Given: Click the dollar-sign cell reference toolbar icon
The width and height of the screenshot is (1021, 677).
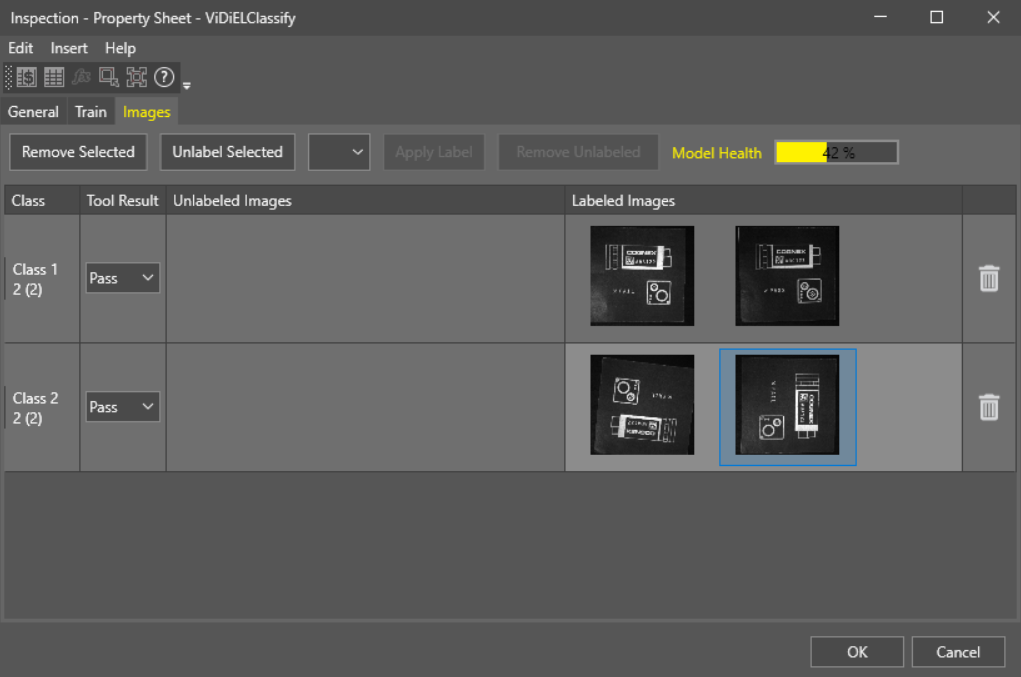Looking at the screenshot, I should (27, 77).
